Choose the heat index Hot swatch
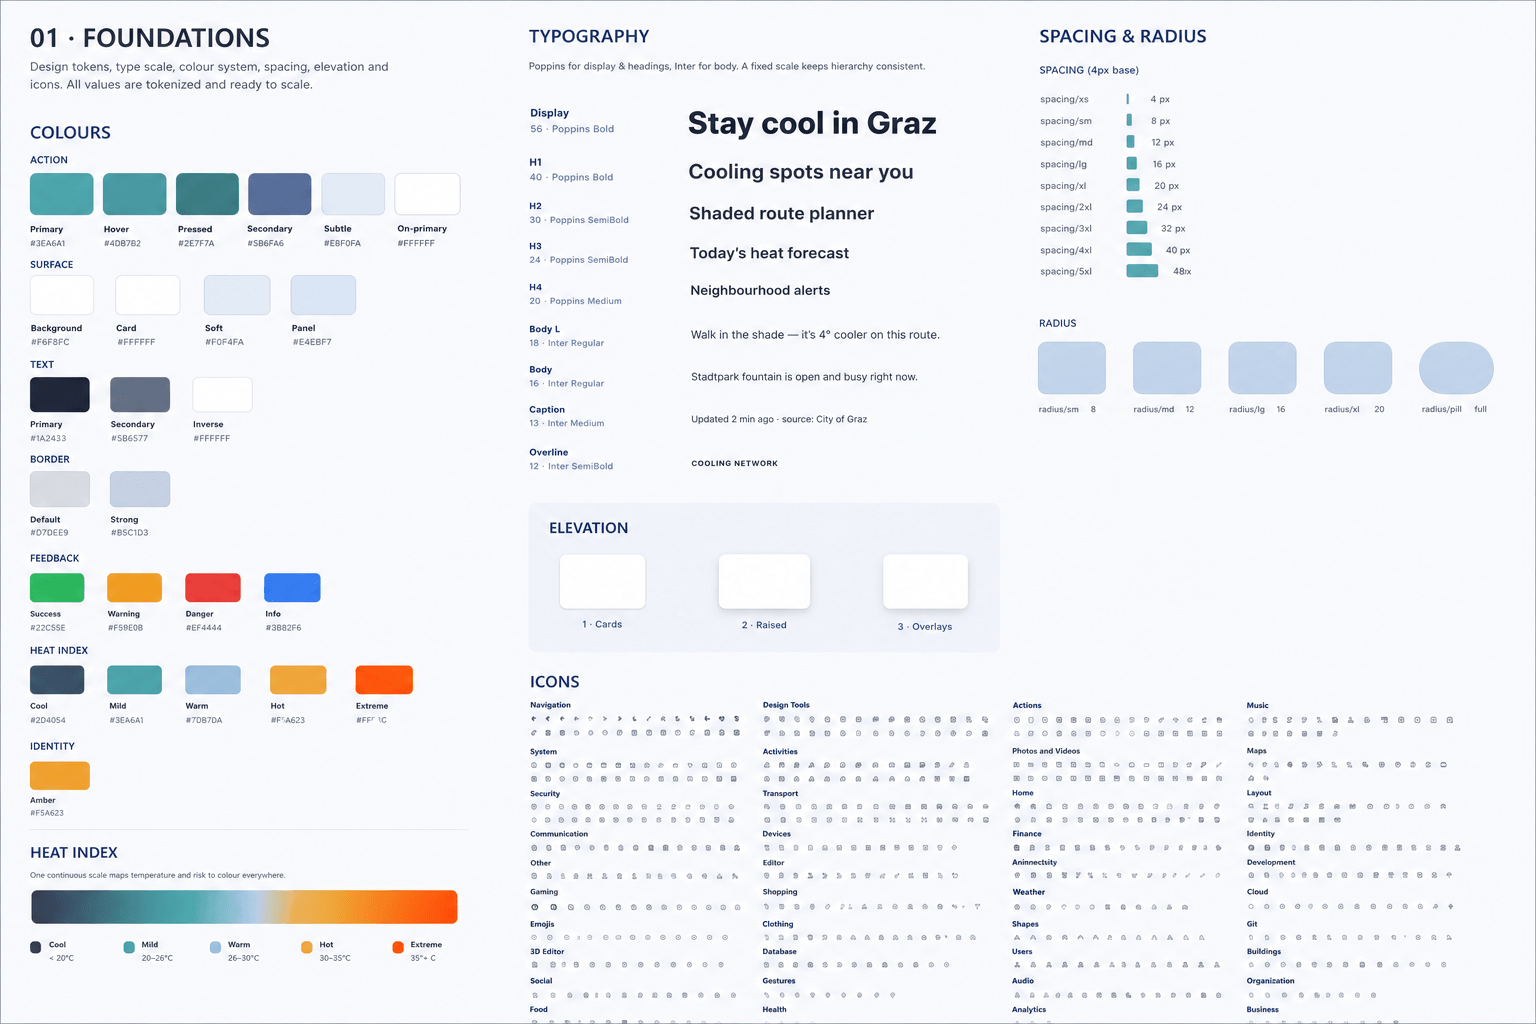The height and width of the screenshot is (1024, 1536). pyautogui.click(x=298, y=680)
